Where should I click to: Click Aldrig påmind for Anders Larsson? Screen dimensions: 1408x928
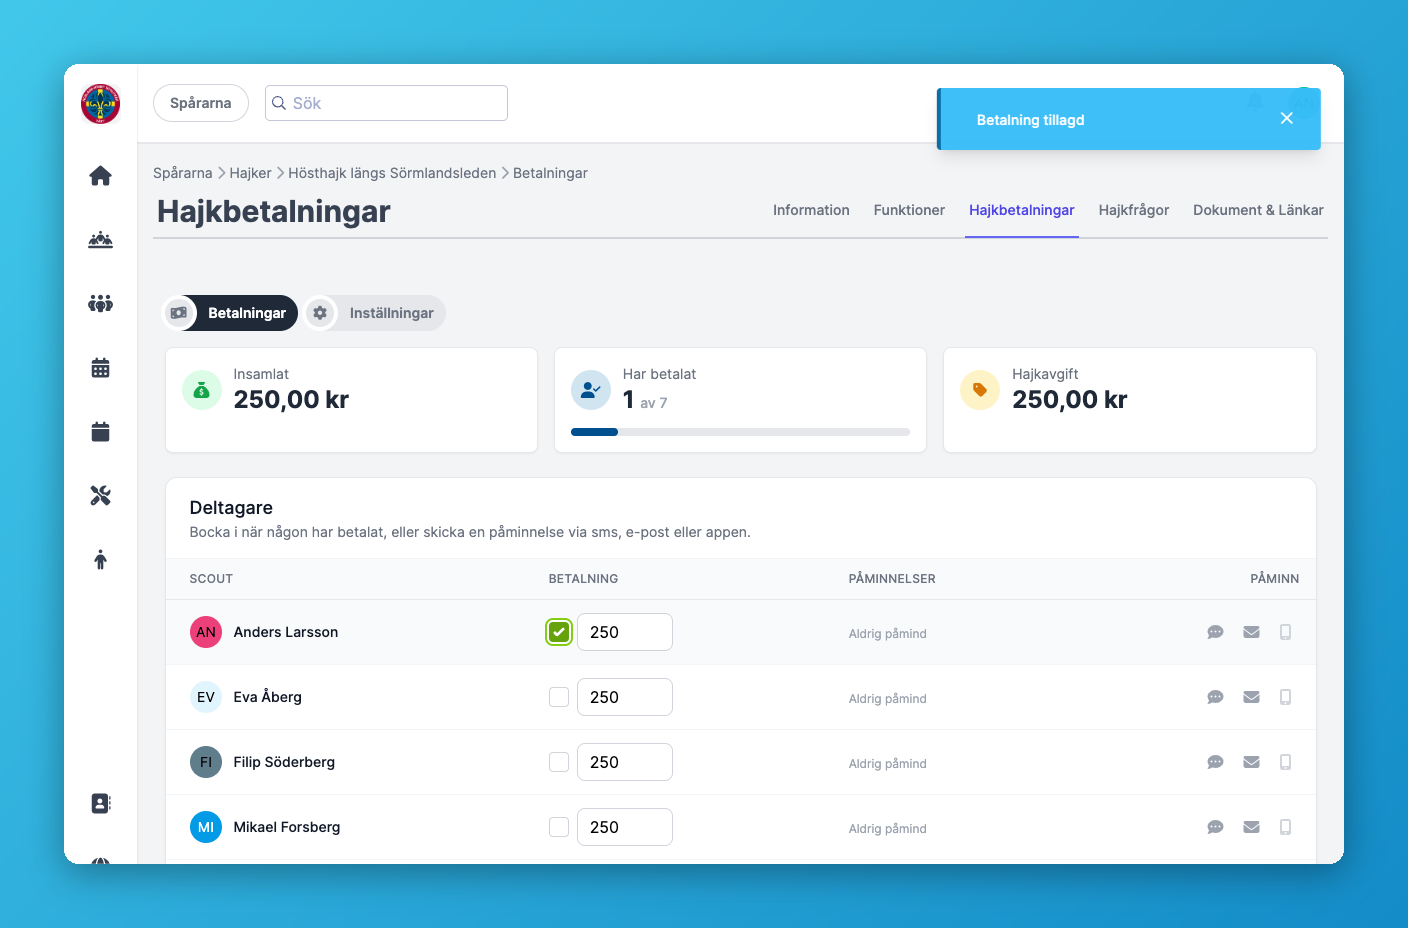coord(888,634)
